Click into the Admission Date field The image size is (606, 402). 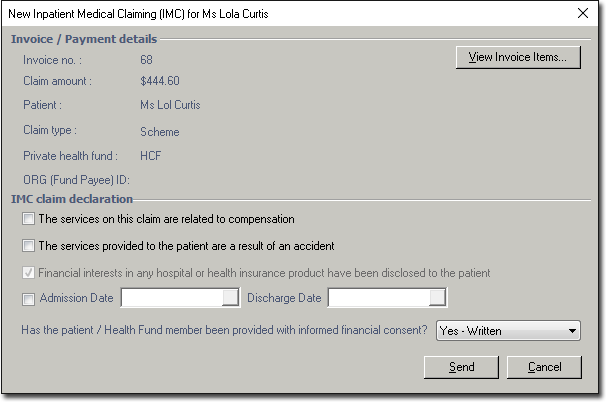pyautogui.click(x=171, y=298)
